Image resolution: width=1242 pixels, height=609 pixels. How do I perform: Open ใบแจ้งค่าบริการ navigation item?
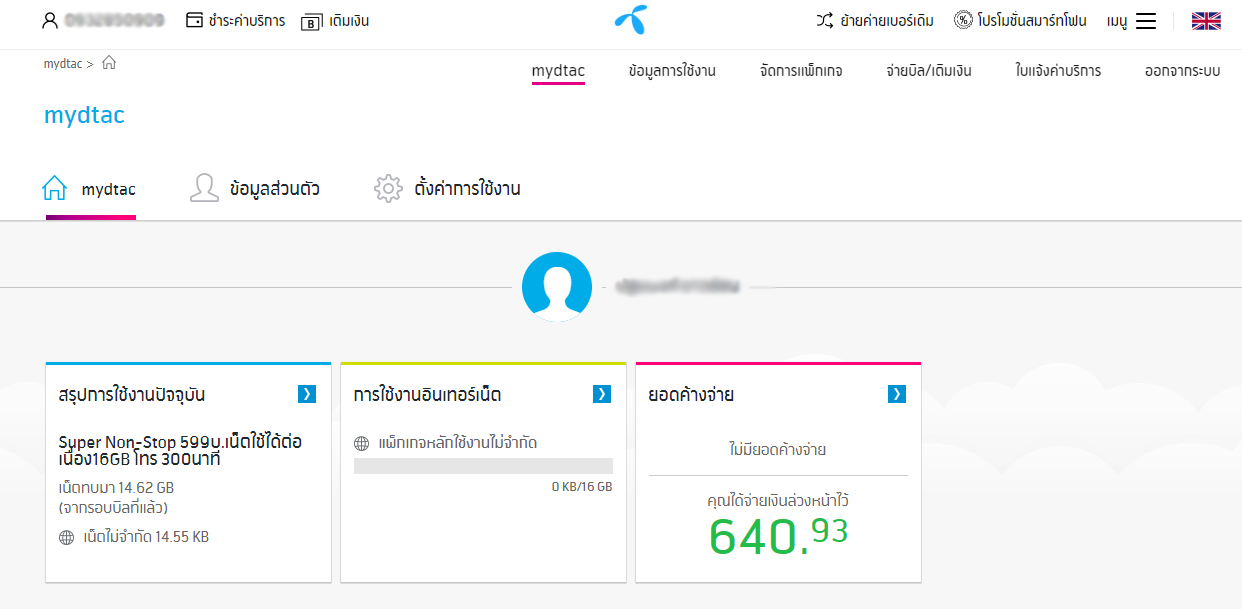click(1058, 71)
